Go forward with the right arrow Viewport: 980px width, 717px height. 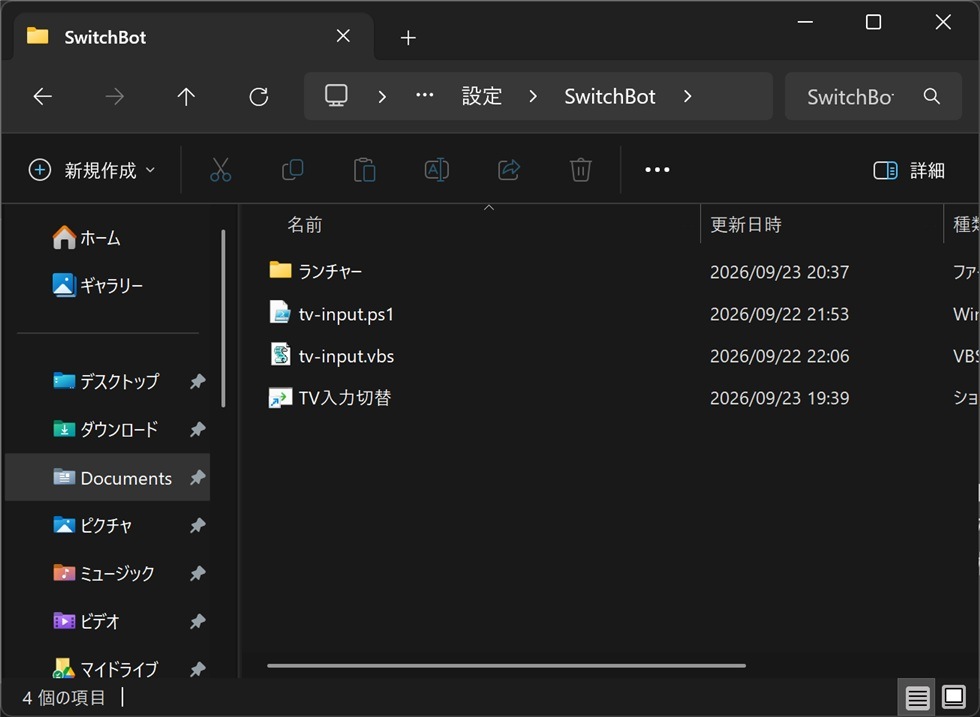tap(114, 96)
